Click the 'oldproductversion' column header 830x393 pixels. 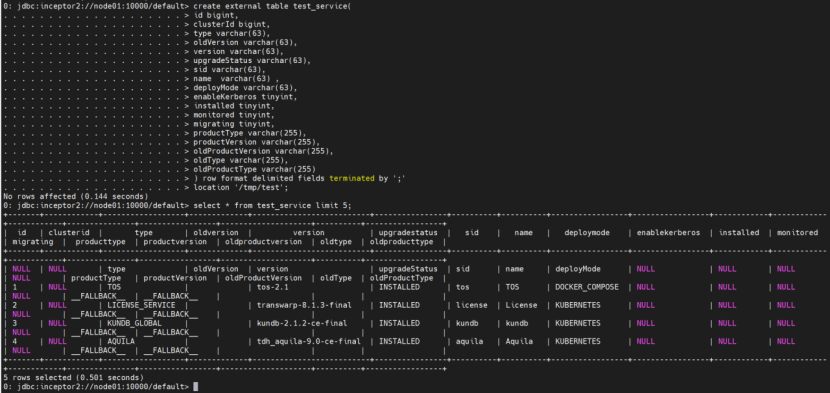coord(263,242)
